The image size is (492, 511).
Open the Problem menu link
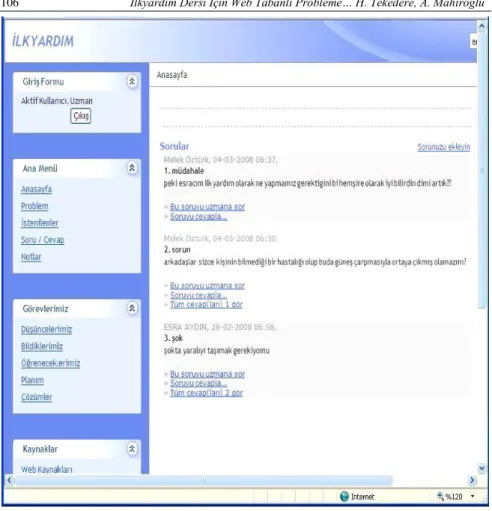click(x=35, y=206)
